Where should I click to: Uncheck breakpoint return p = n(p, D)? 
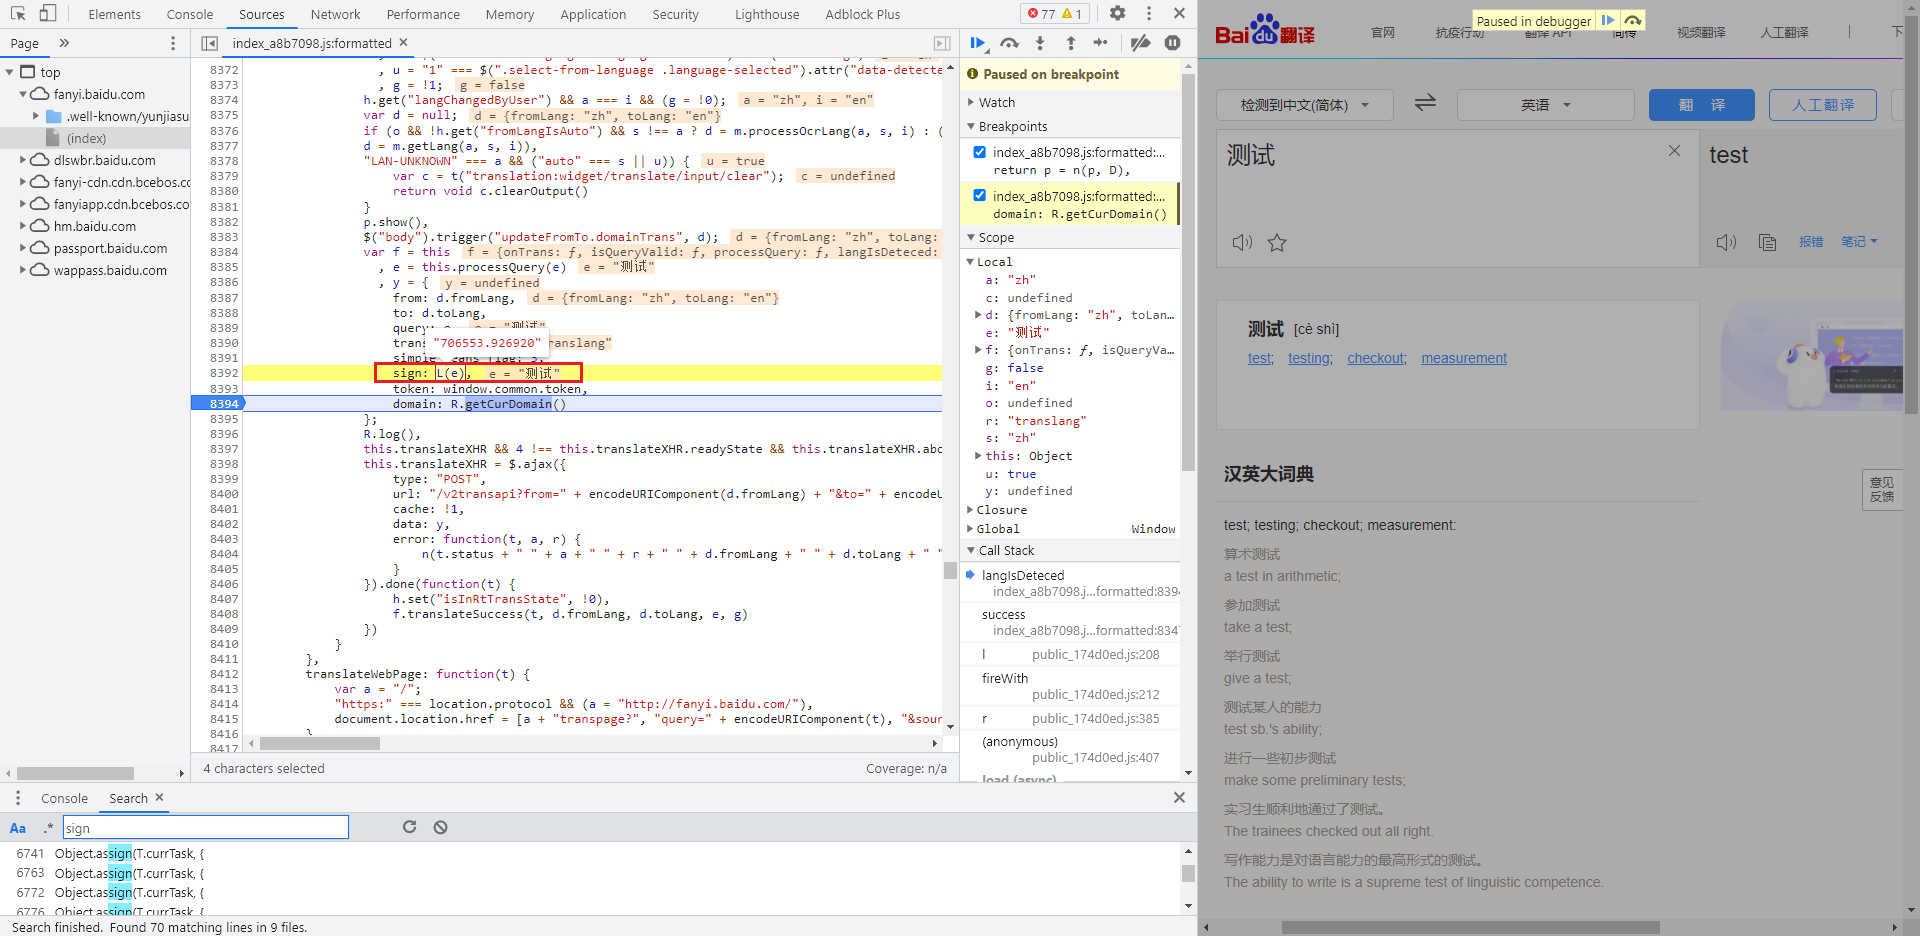click(980, 152)
